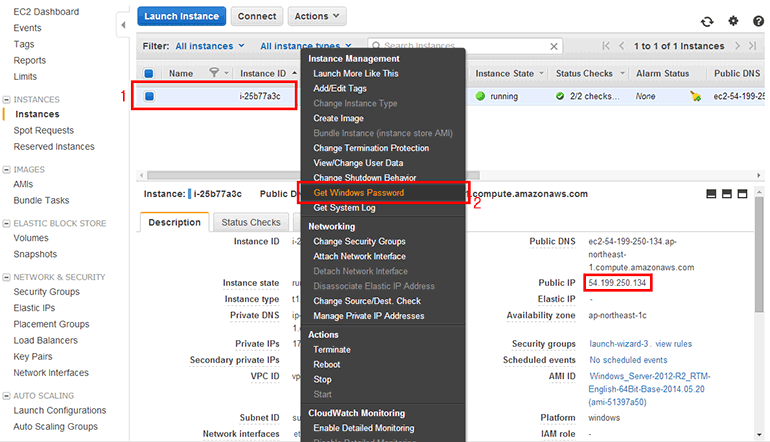Open the Actions dropdown button
770x442 pixels.
(317, 17)
